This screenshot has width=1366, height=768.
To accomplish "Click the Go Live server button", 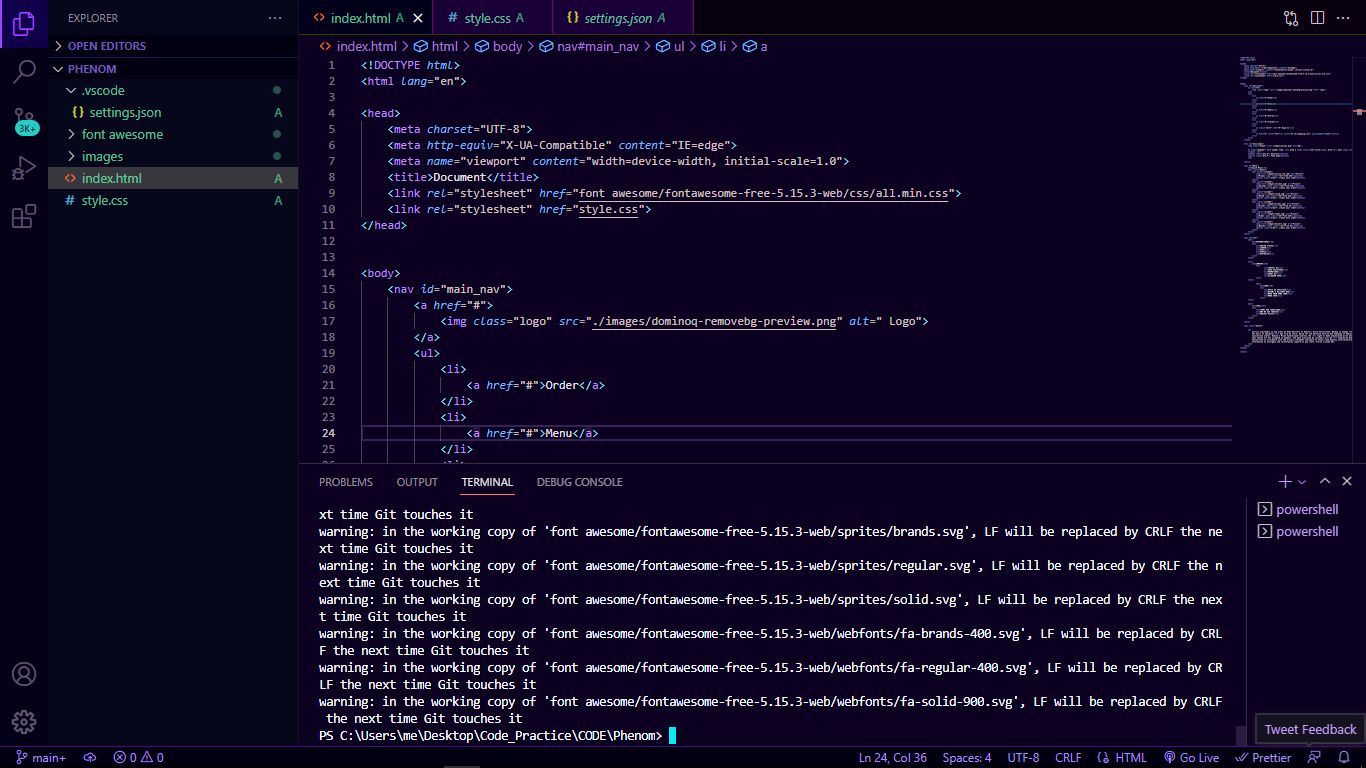I will [1191, 758].
